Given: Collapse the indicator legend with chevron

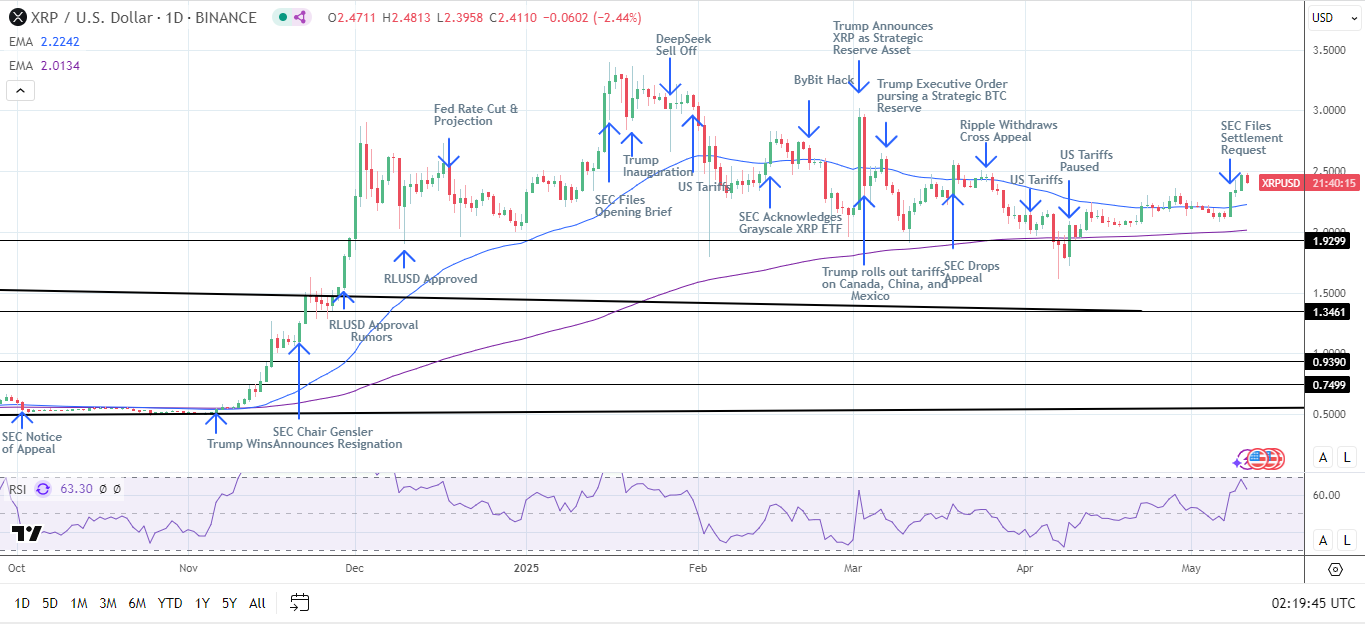Looking at the screenshot, I should pyautogui.click(x=20, y=91).
